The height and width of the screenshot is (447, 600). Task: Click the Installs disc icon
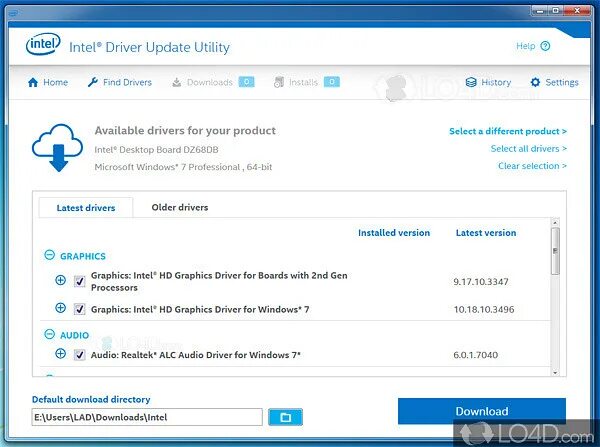pyautogui.click(x=279, y=82)
